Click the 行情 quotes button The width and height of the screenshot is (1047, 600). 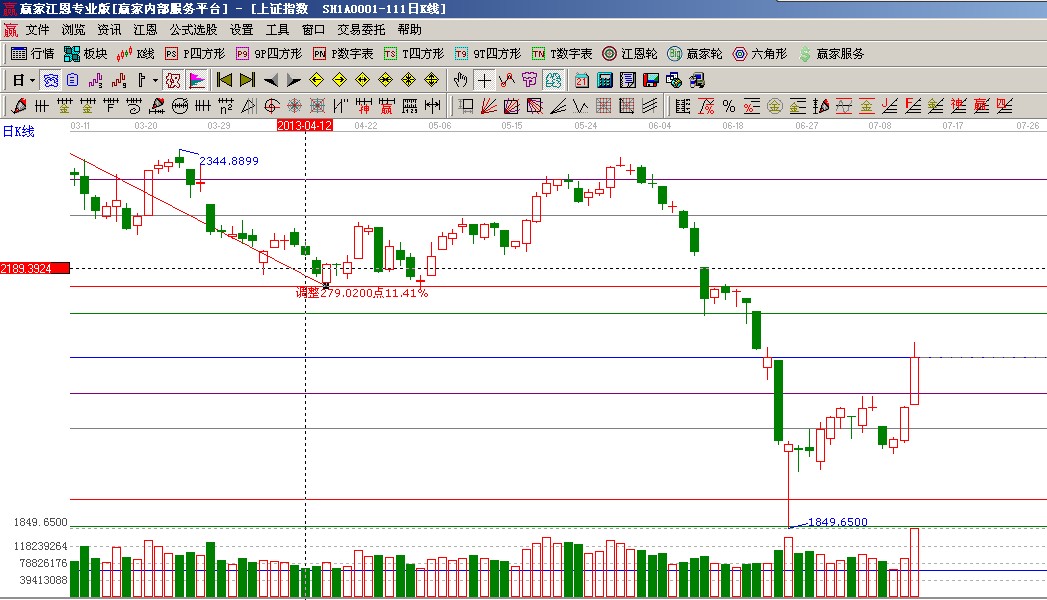(32, 54)
